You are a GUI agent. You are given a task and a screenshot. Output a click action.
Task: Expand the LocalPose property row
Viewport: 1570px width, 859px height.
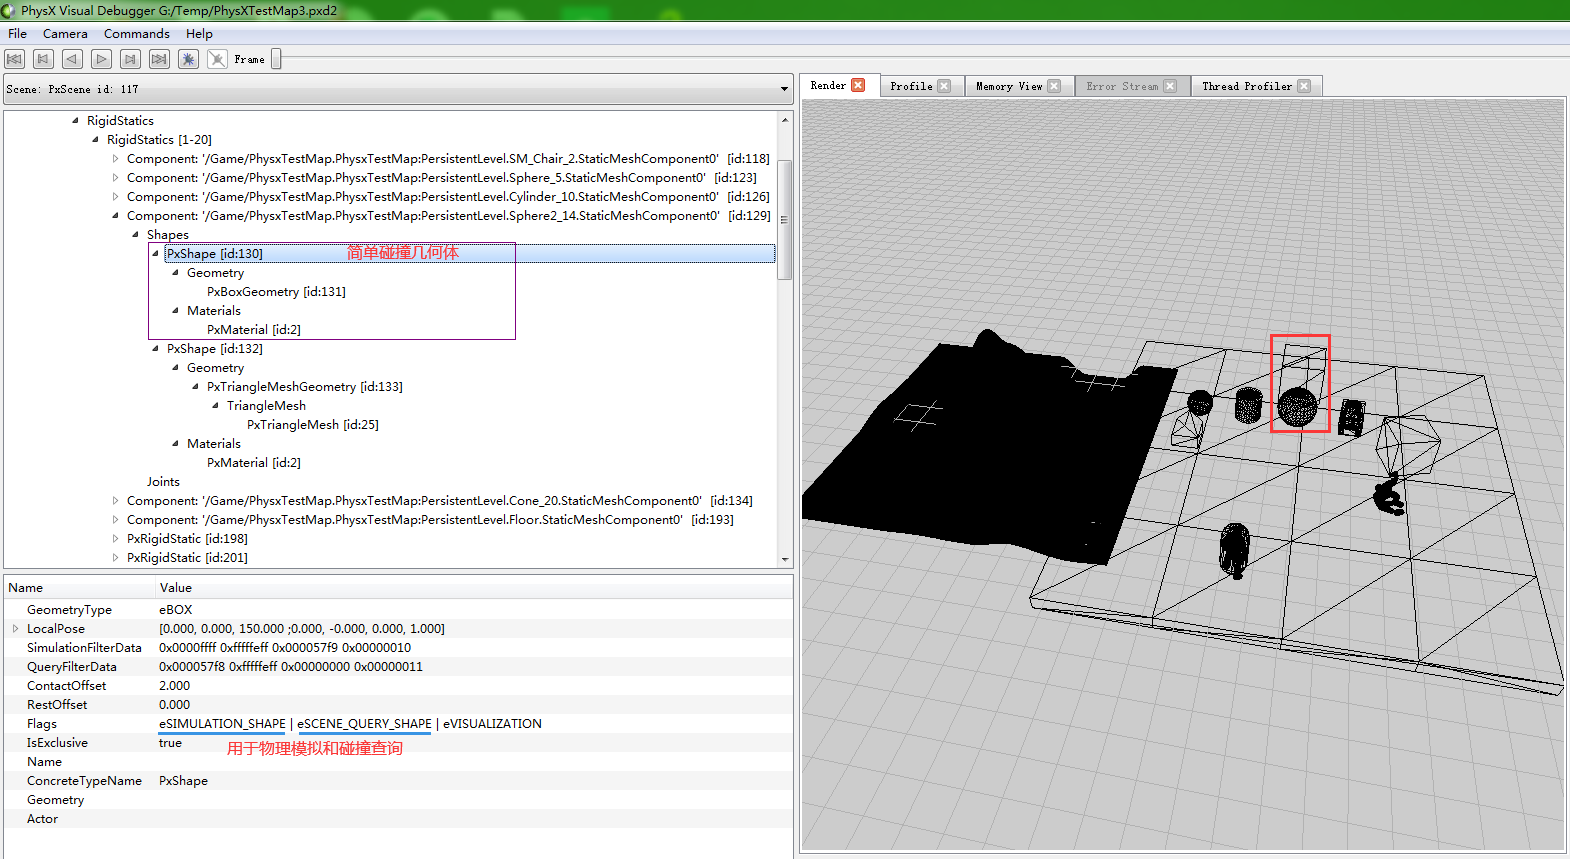(15, 629)
